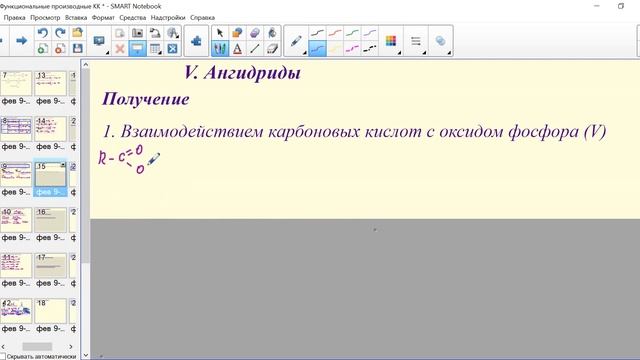Viewport: 640px width, 360px height.
Task: Toggle the Screen Shade tool
Action: pos(137,49)
